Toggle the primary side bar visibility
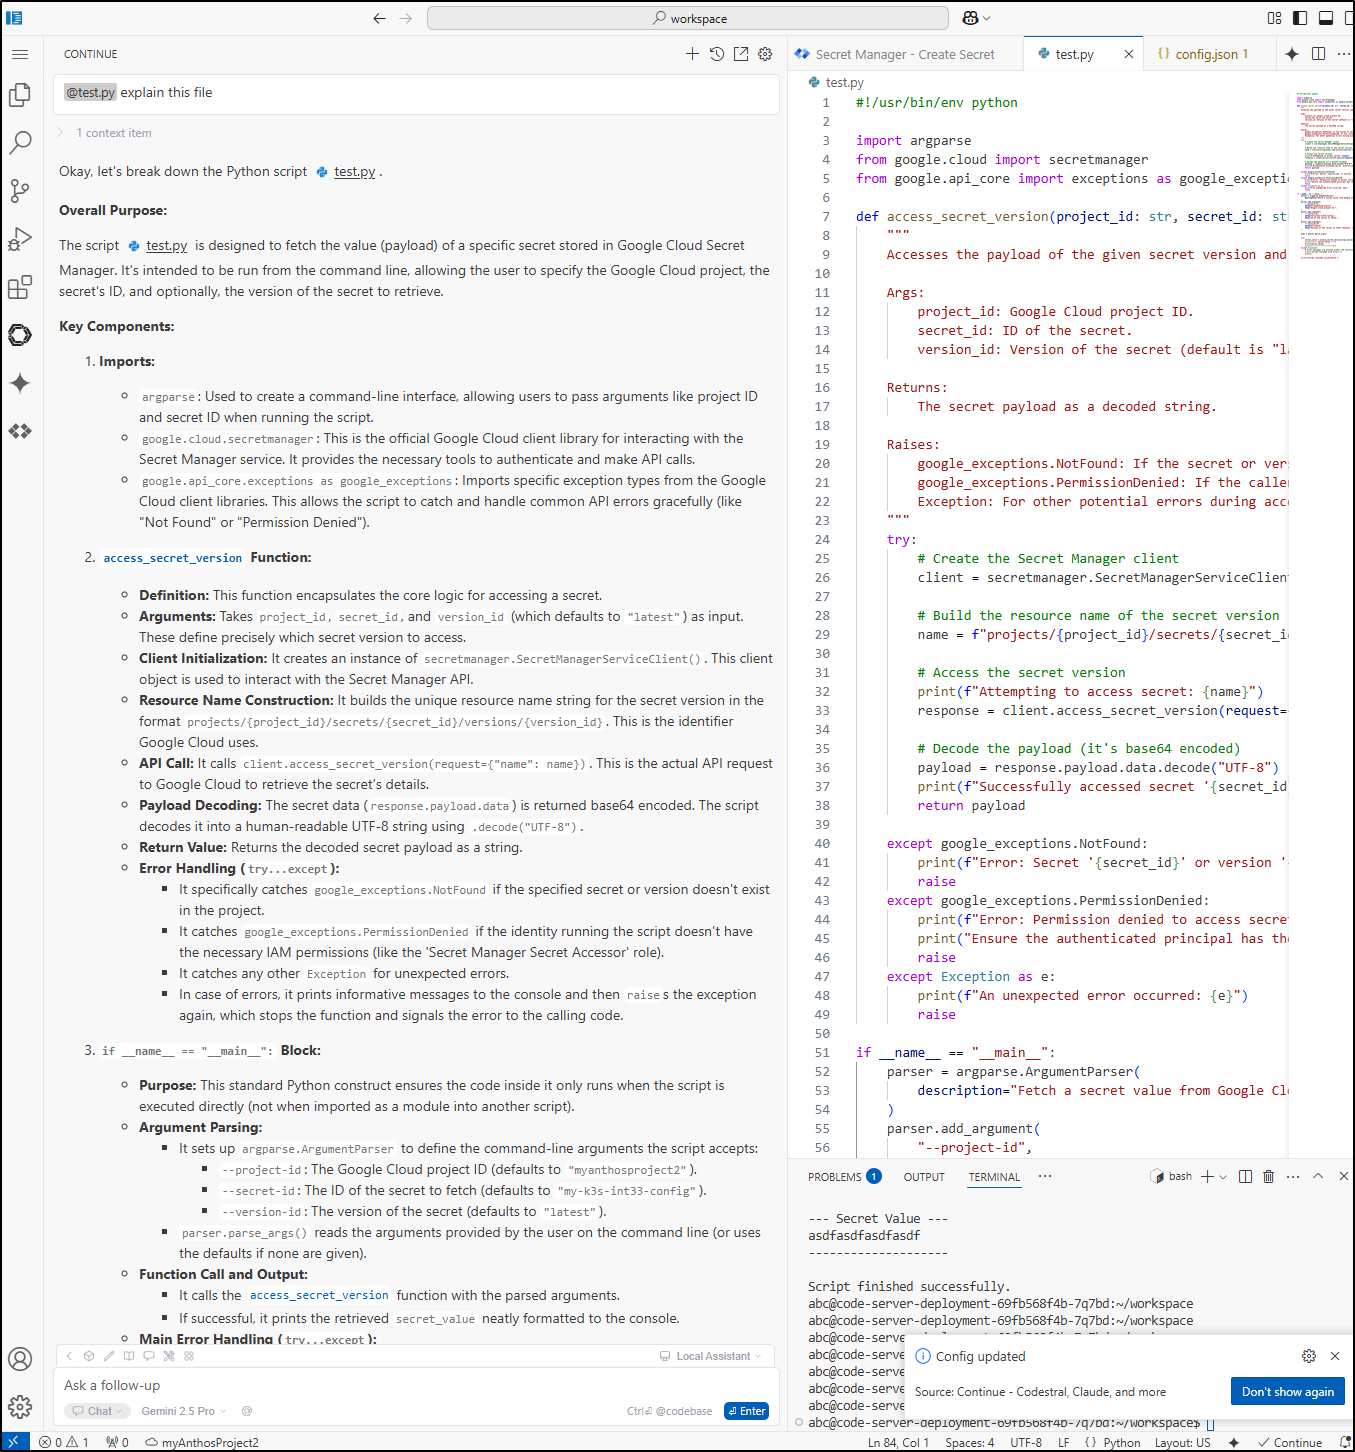 click(x=1300, y=18)
